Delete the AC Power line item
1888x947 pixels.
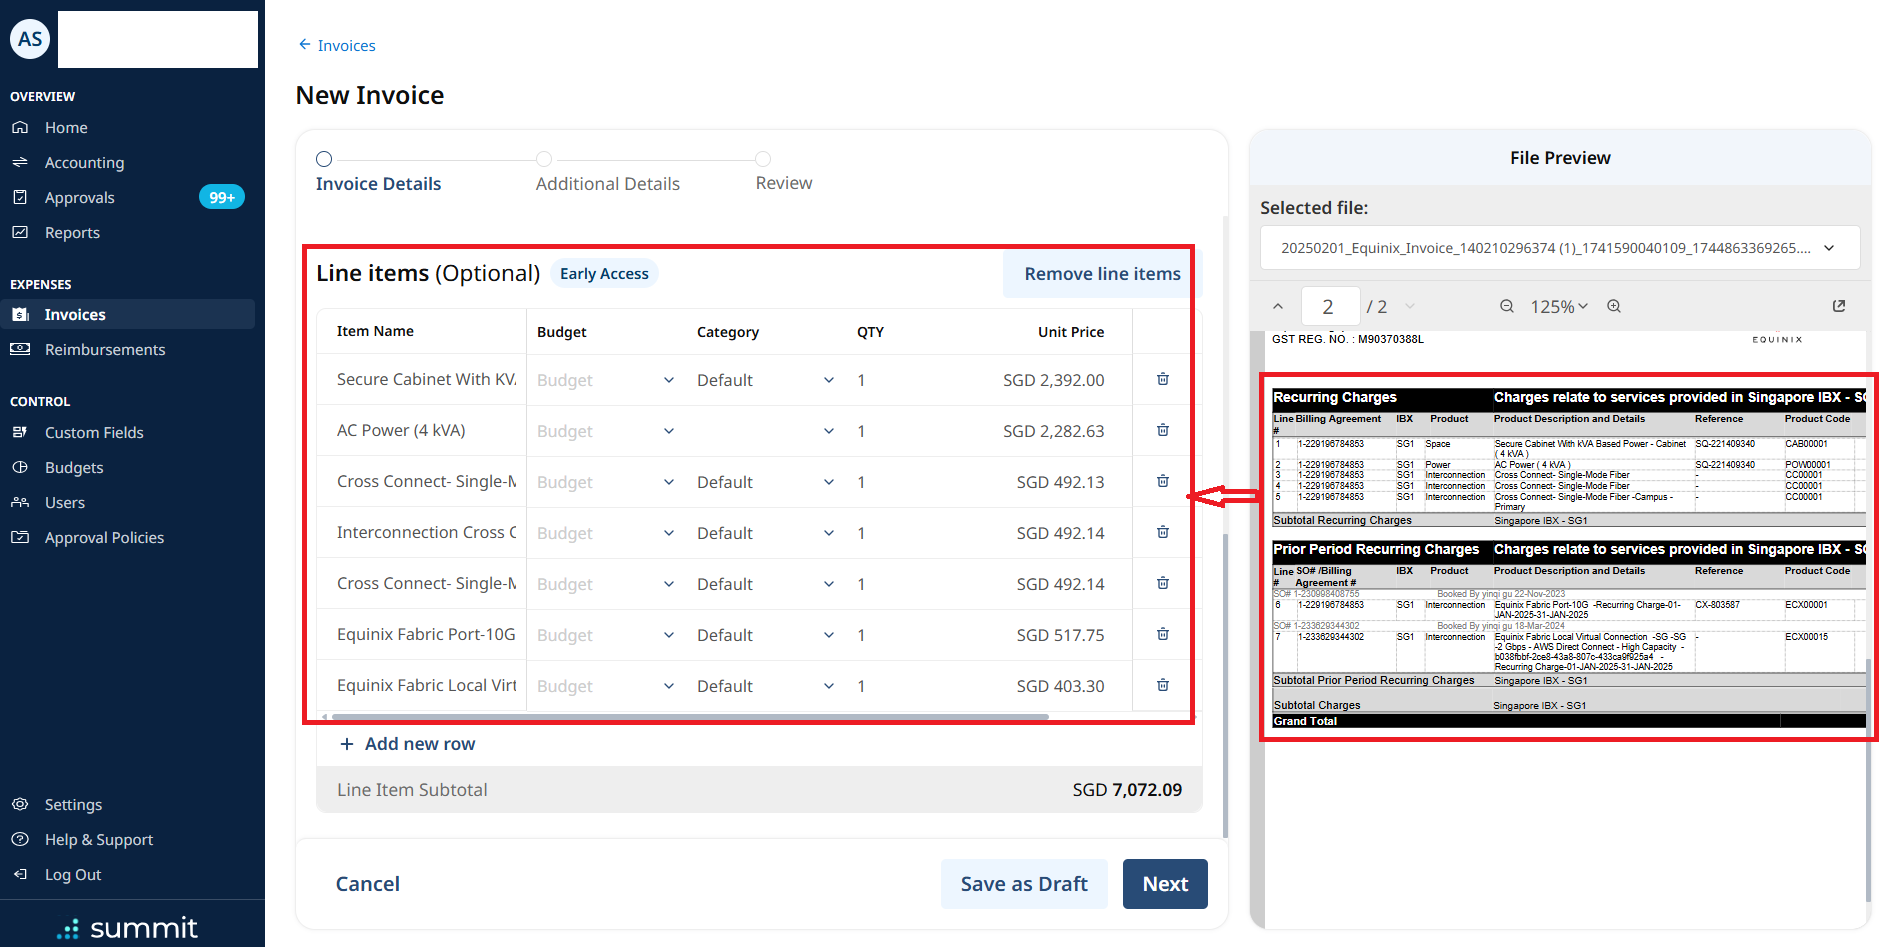coord(1163,430)
